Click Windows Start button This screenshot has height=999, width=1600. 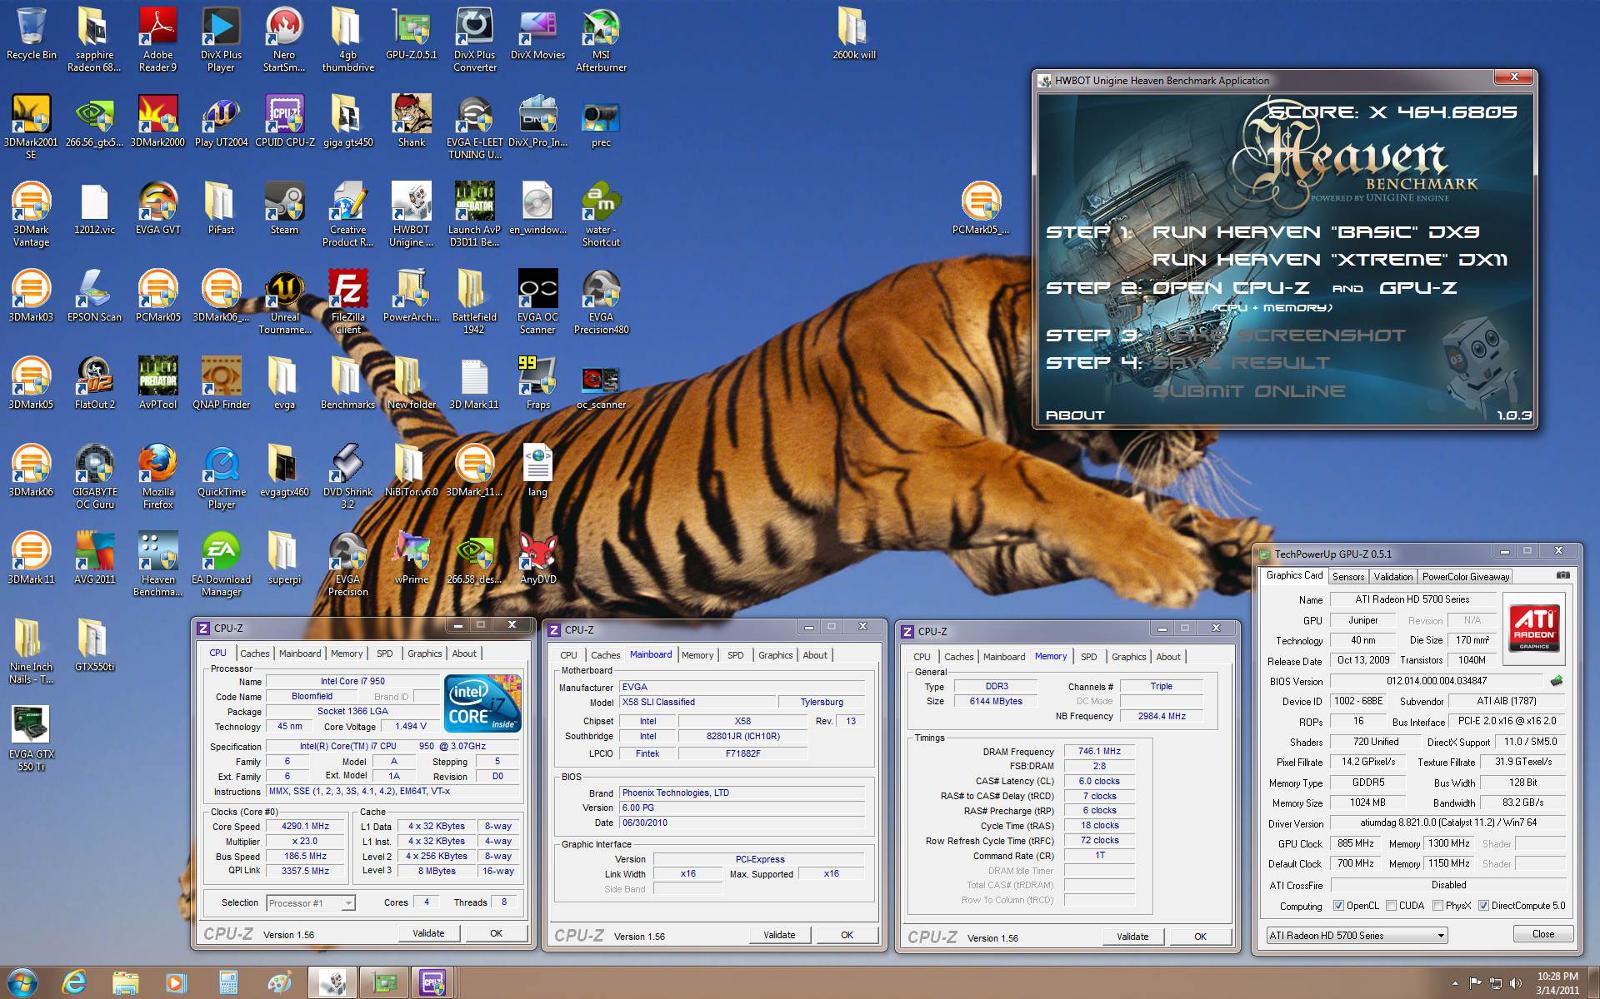pos(22,983)
